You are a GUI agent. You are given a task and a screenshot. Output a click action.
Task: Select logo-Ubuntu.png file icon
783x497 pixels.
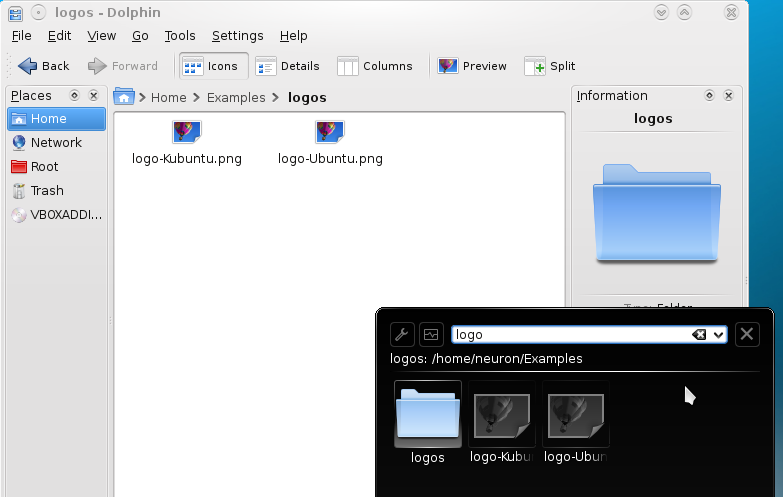tap(330, 132)
